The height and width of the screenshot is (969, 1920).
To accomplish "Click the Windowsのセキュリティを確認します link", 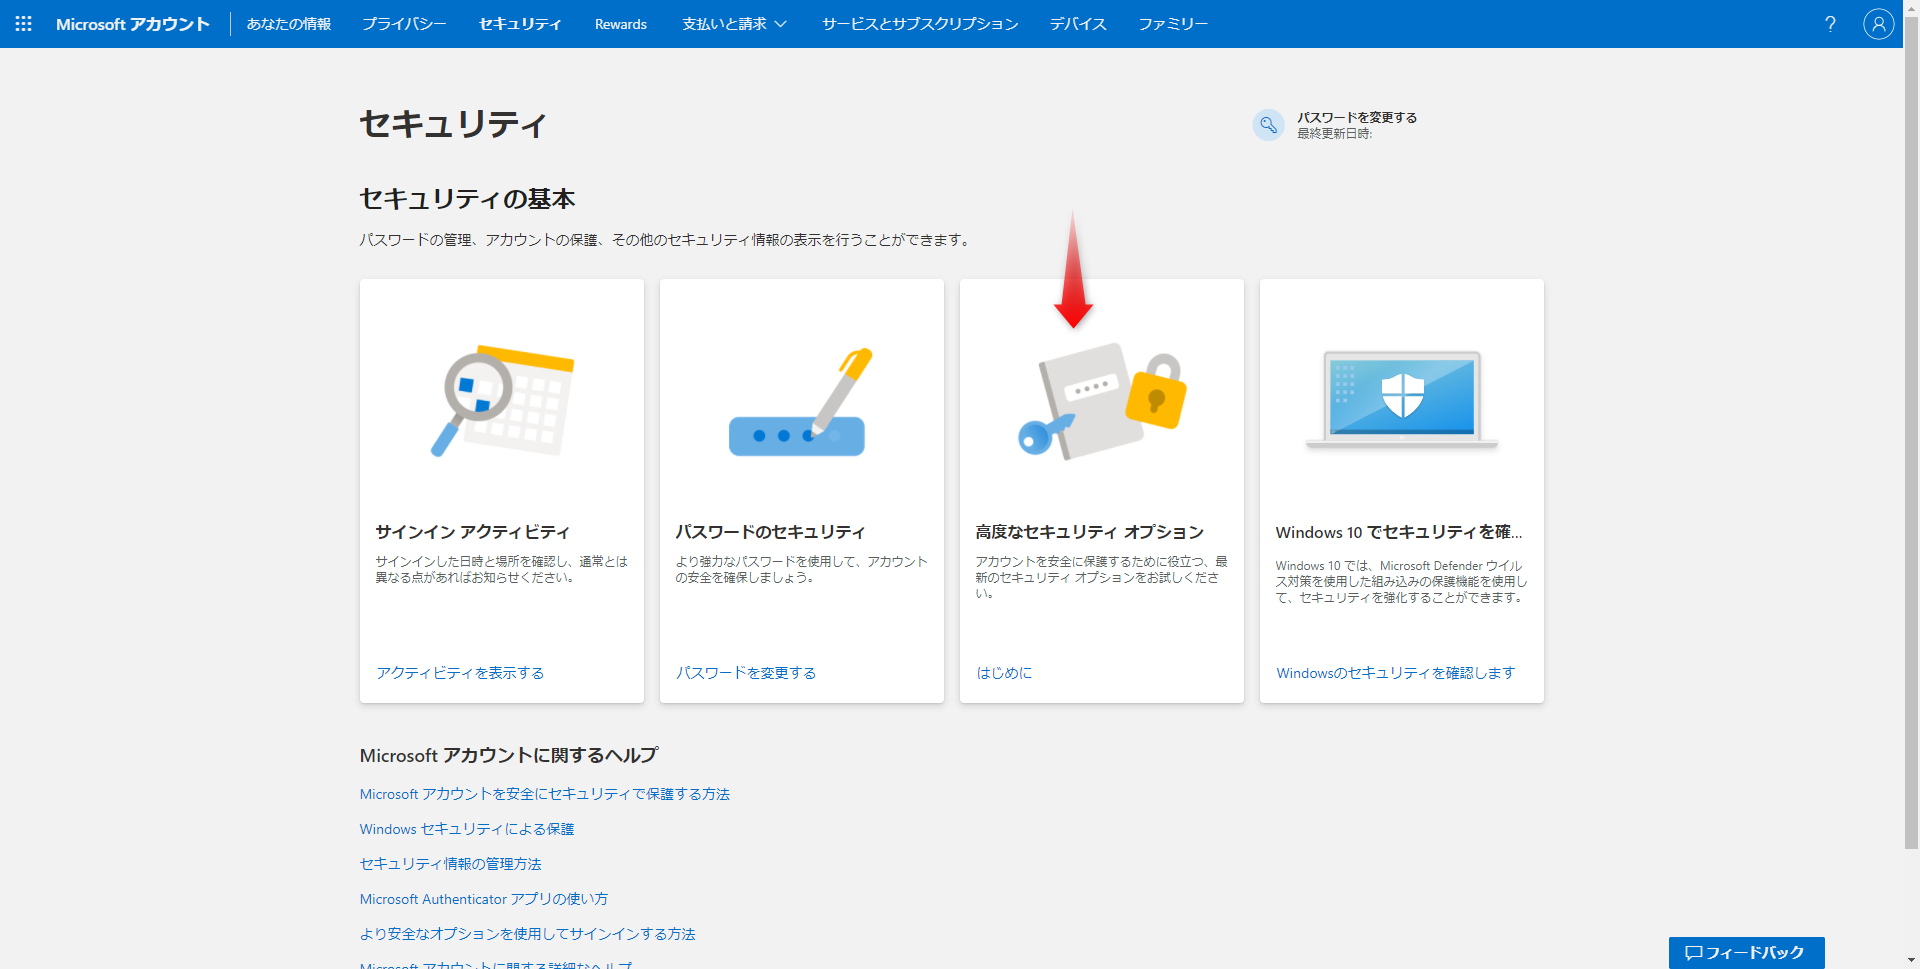I will coord(1395,673).
